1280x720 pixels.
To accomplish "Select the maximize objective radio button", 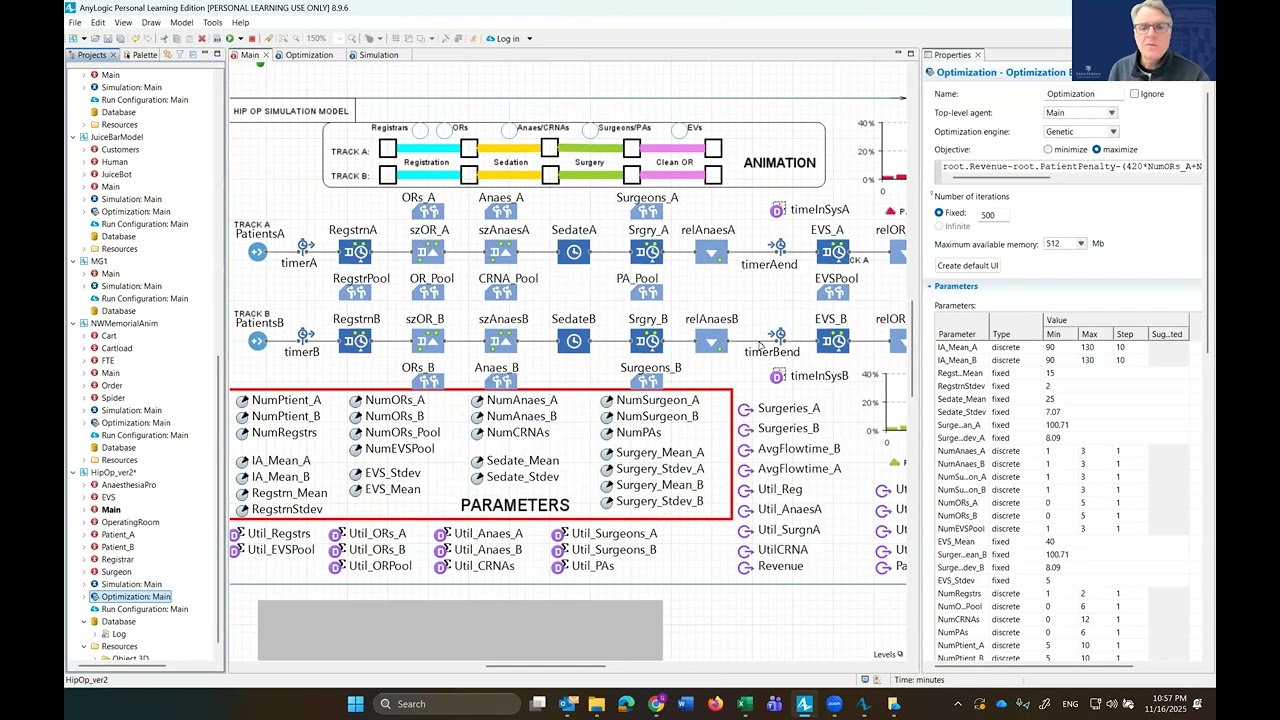I will pos(1096,150).
